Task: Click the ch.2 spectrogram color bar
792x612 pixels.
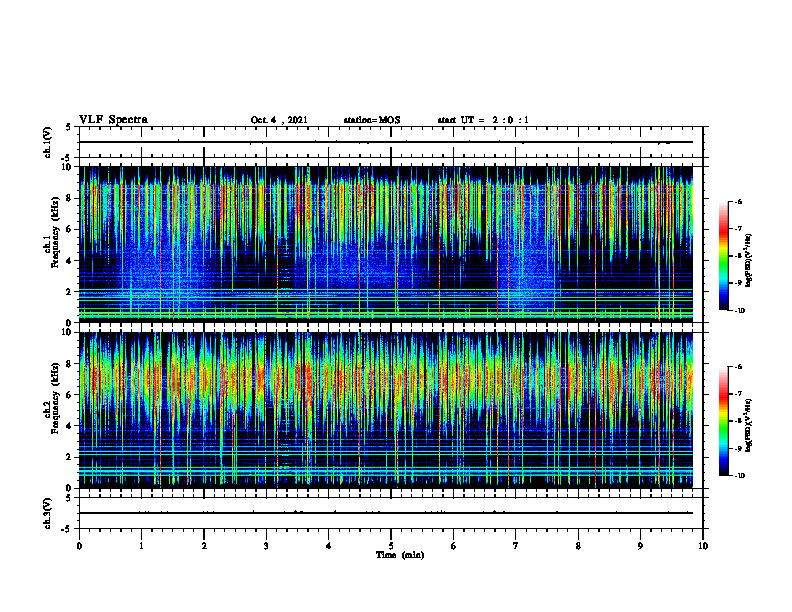Action: (x=723, y=421)
